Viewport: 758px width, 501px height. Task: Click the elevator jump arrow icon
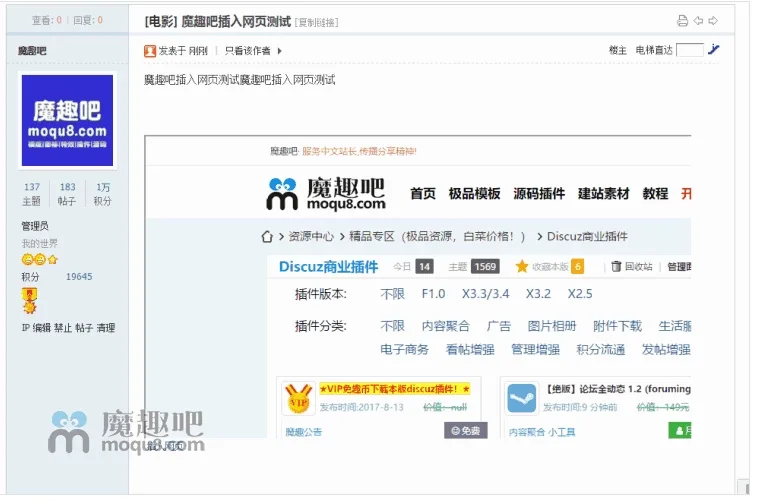(714, 49)
